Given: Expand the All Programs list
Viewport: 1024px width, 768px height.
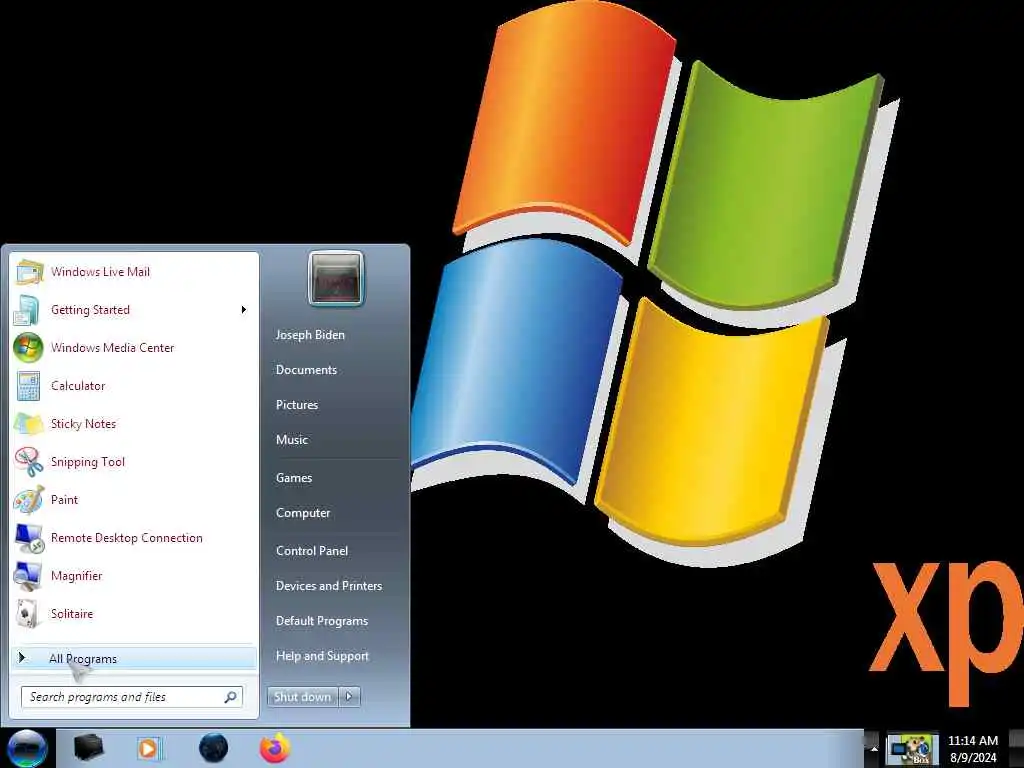Looking at the screenshot, I should pyautogui.click(x=134, y=658).
